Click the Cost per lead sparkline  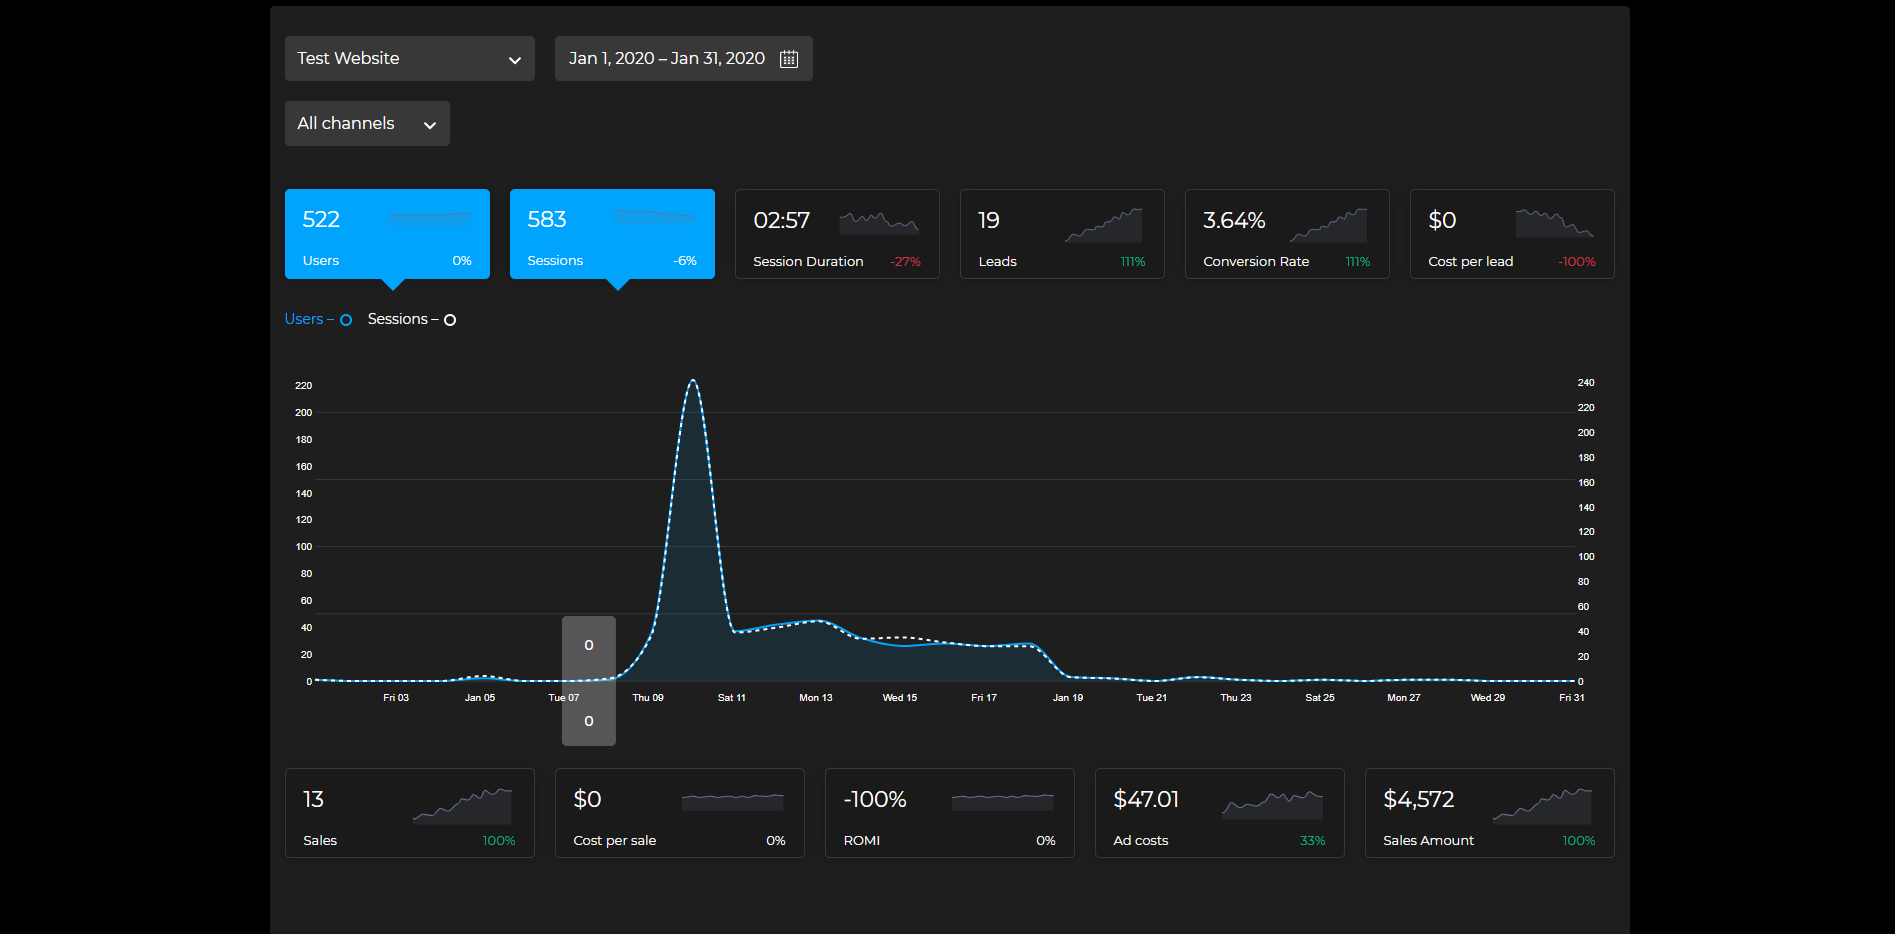(1554, 223)
